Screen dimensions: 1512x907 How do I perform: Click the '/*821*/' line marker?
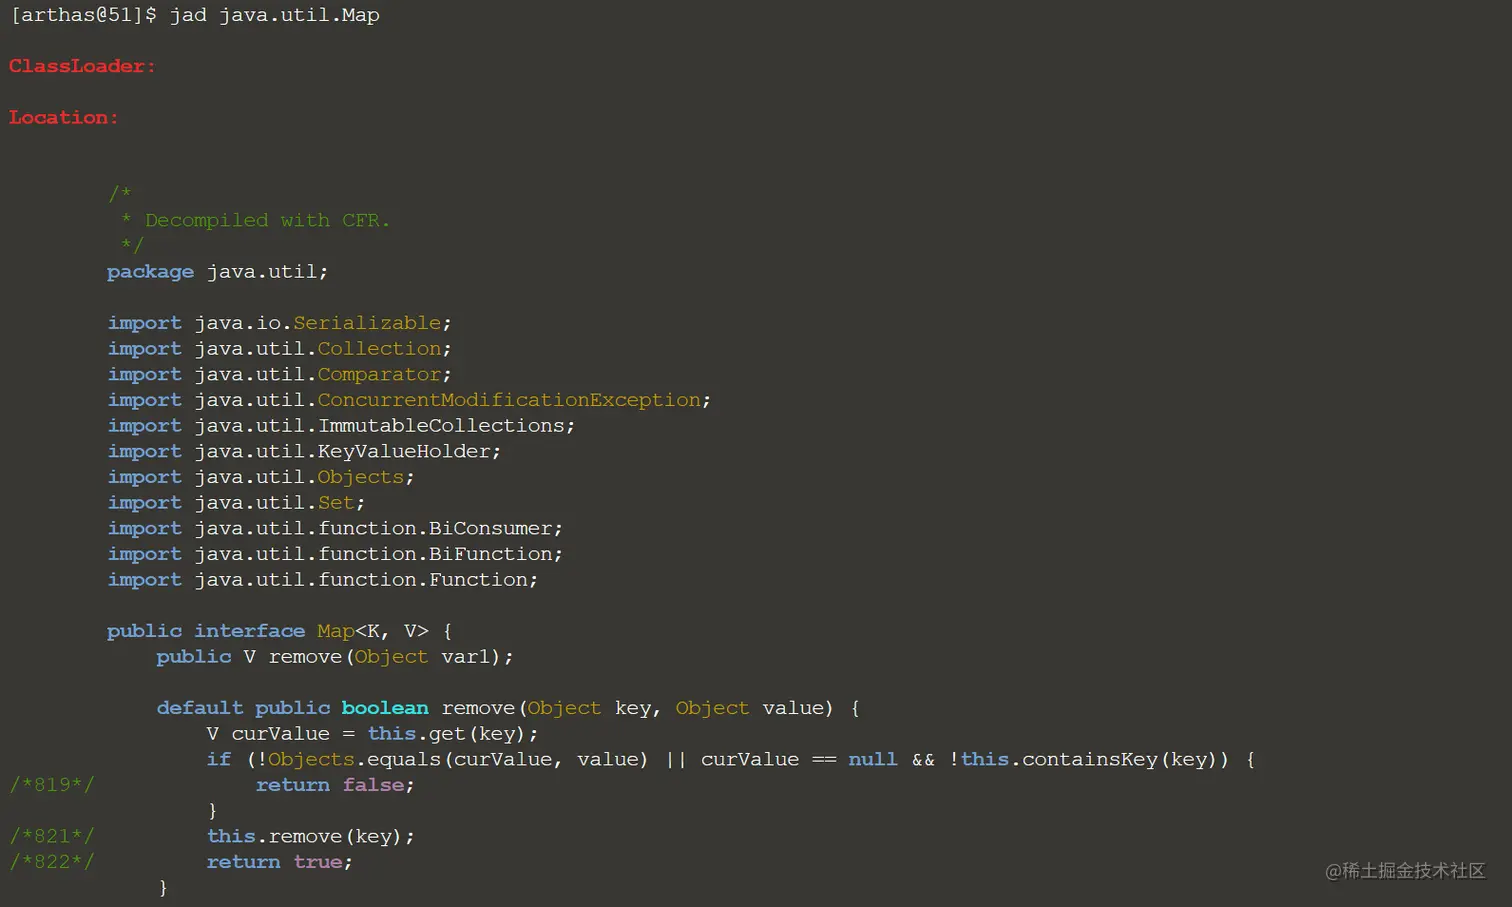(52, 837)
